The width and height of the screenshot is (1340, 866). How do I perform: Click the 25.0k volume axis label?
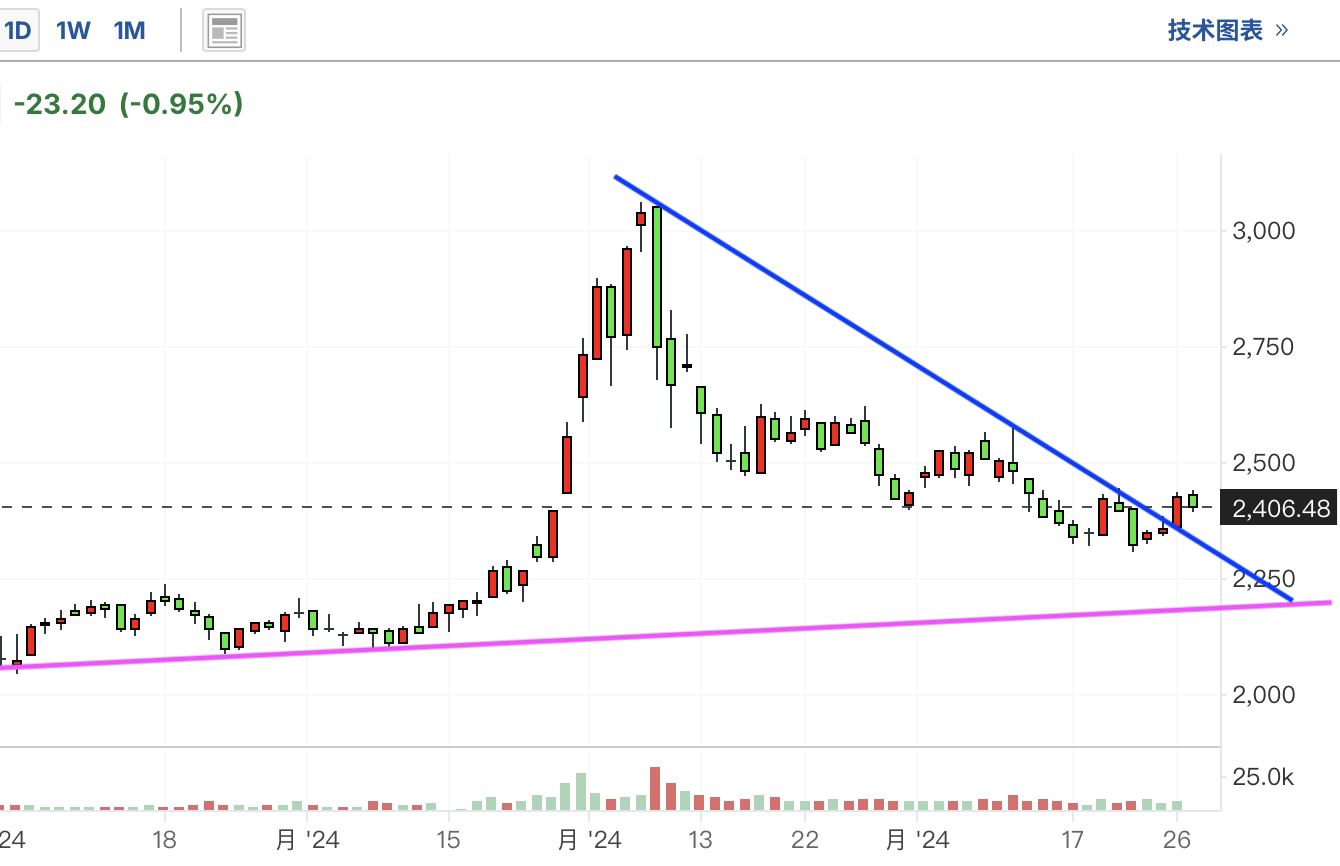click(1262, 776)
